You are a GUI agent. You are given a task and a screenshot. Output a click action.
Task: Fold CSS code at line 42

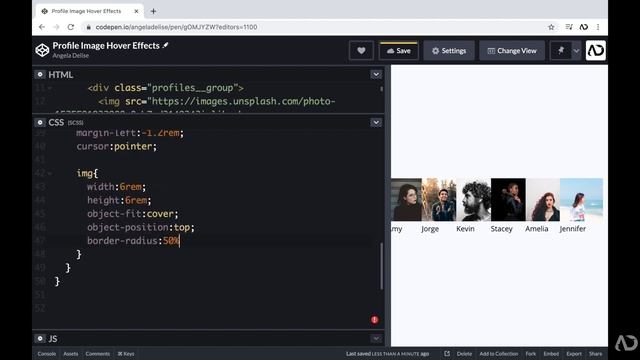click(x=50, y=173)
